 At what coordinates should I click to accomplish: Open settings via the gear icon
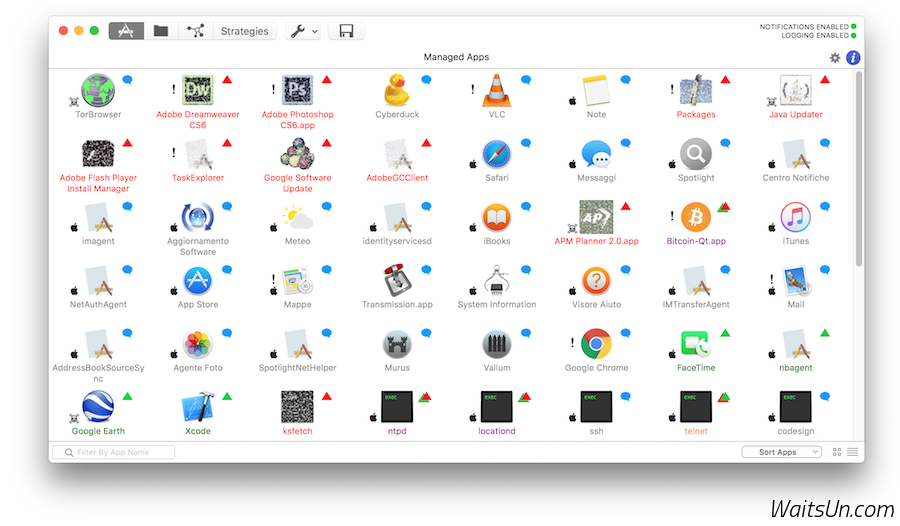point(835,58)
